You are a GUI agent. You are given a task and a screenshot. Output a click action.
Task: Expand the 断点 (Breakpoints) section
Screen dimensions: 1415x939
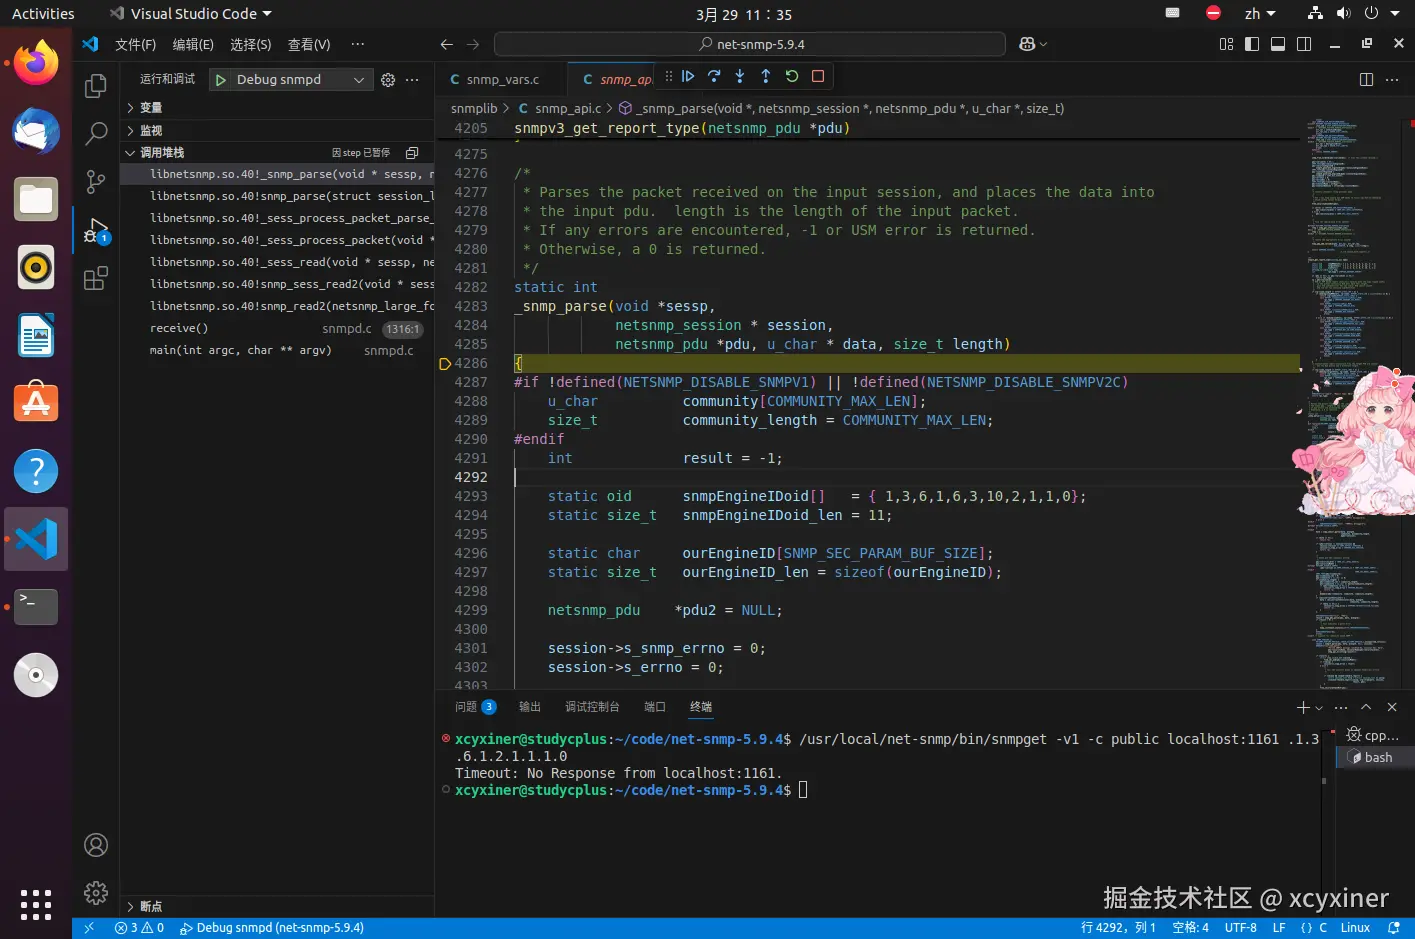pos(150,906)
